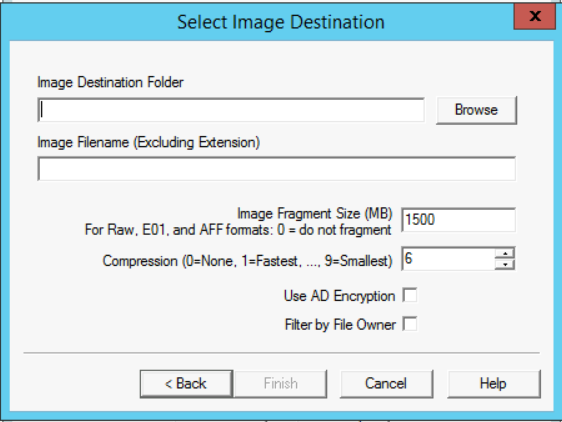This screenshot has width=562, height=422.
Task: Click the Image Destination Folder text field
Action: [x=231, y=110]
